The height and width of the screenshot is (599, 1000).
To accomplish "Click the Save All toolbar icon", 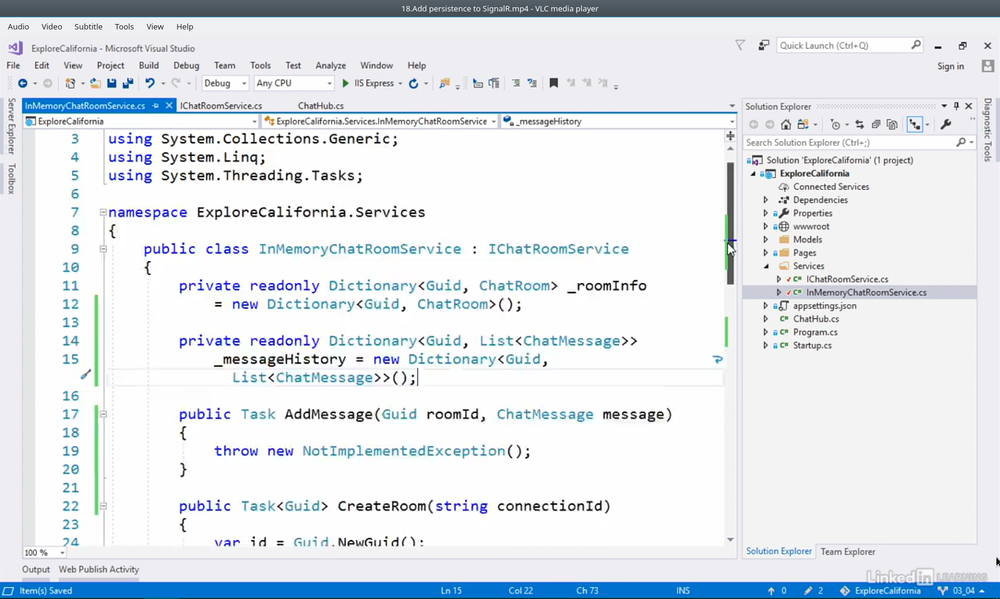I will (128, 84).
